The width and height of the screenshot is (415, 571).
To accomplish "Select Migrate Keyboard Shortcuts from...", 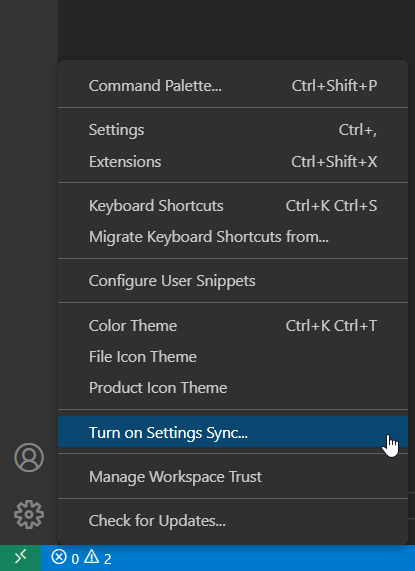I will 233,237.
